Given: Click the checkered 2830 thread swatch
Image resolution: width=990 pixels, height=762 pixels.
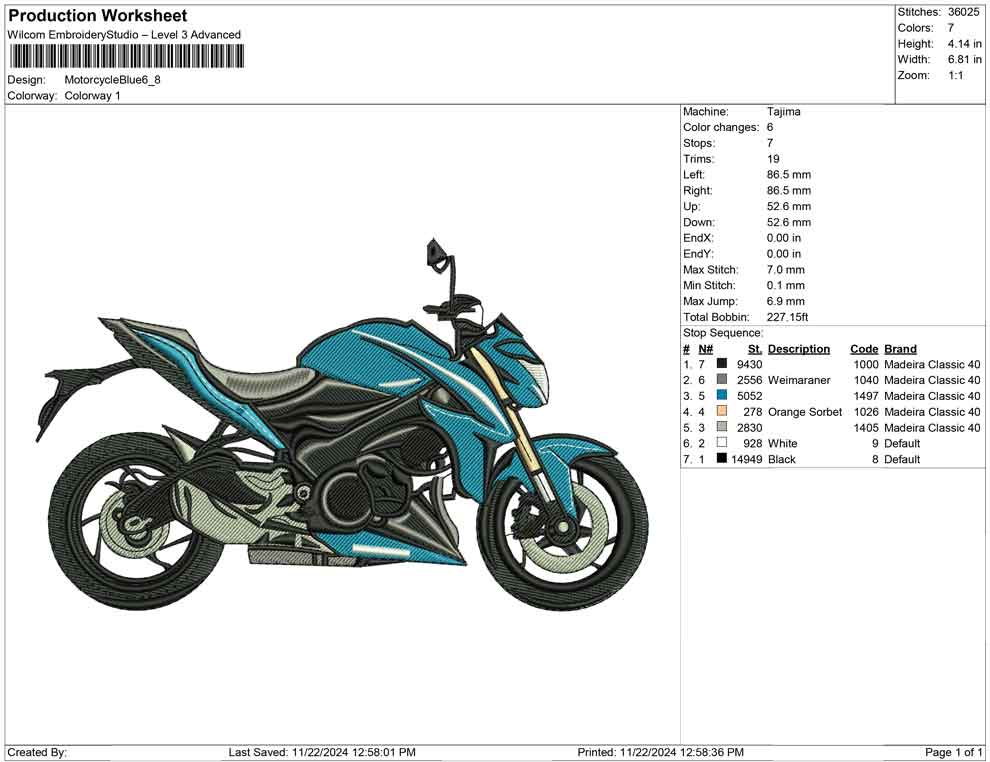Looking at the screenshot, I should click(720, 428).
